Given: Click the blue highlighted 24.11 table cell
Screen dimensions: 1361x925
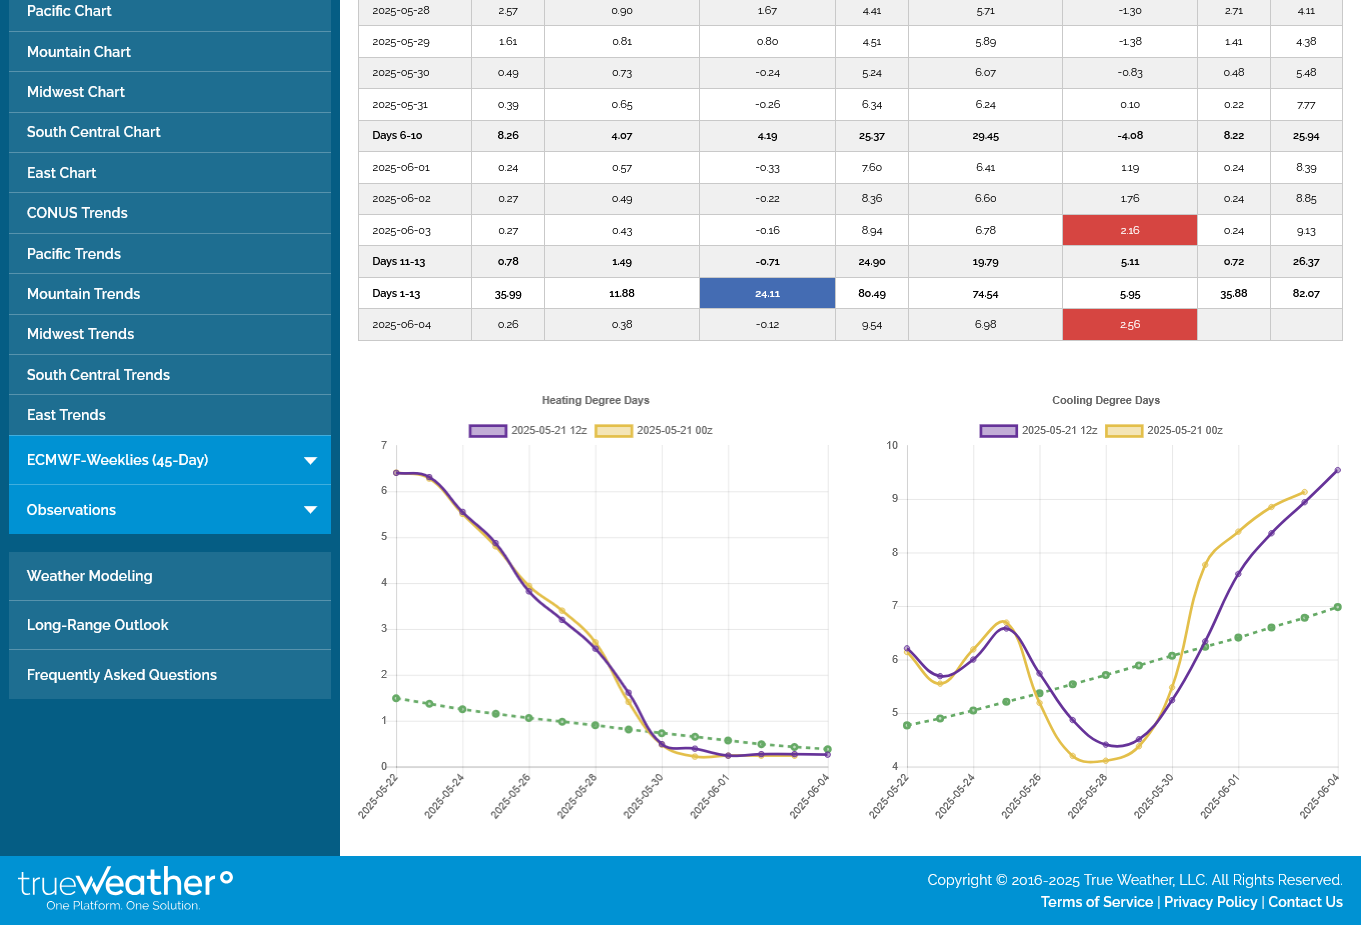Looking at the screenshot, I should coord(767,293).
